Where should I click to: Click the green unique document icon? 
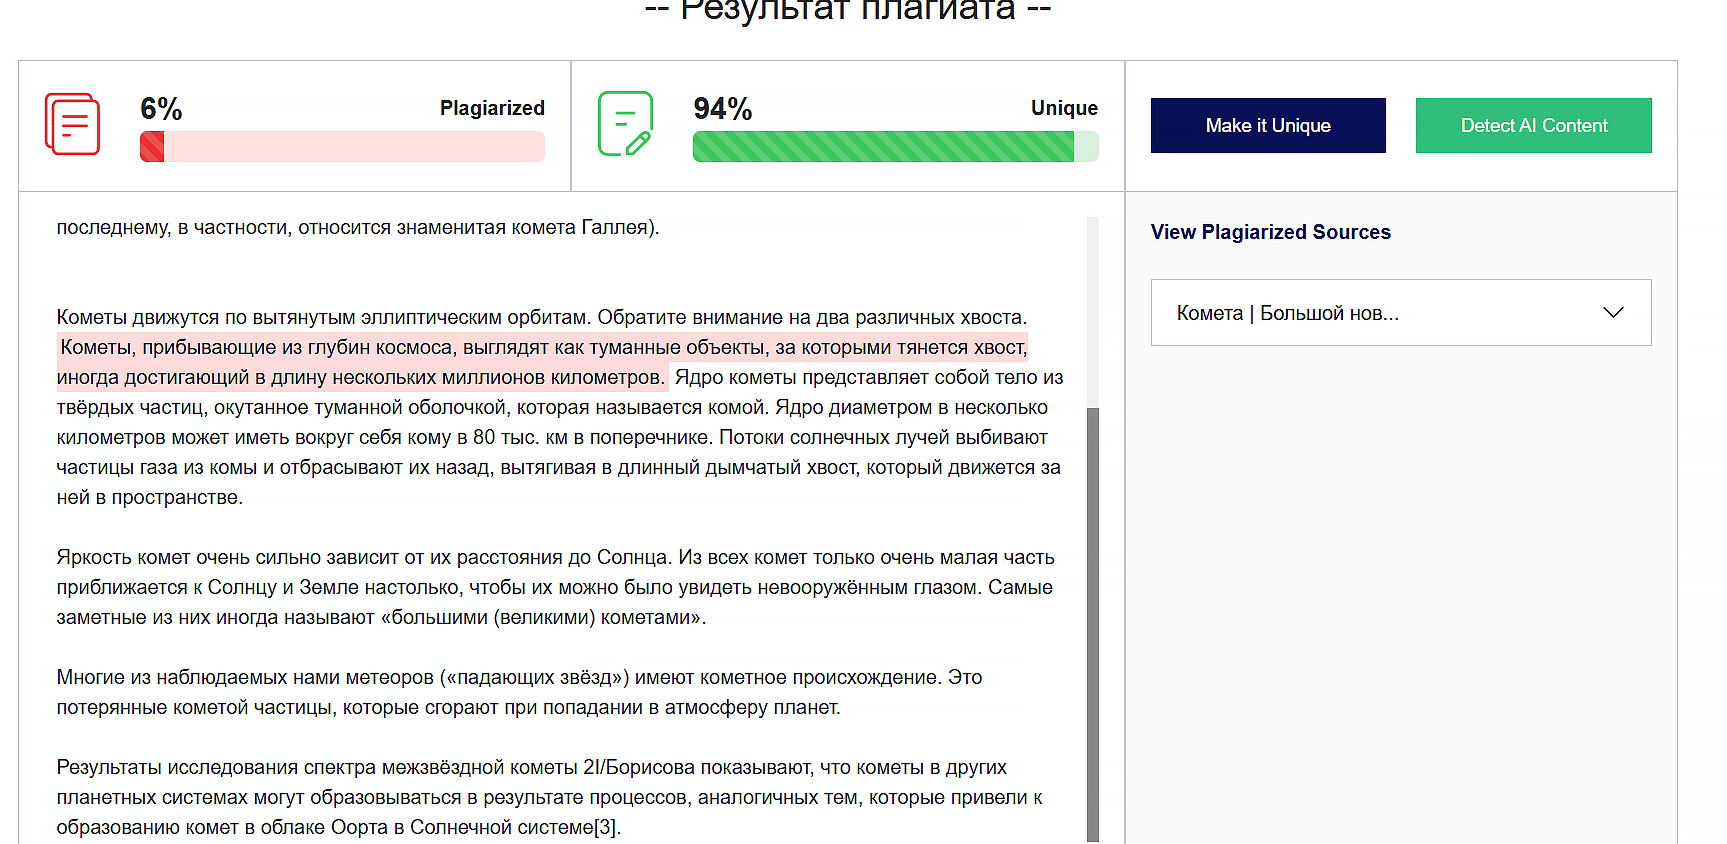(x=625, y=124)
